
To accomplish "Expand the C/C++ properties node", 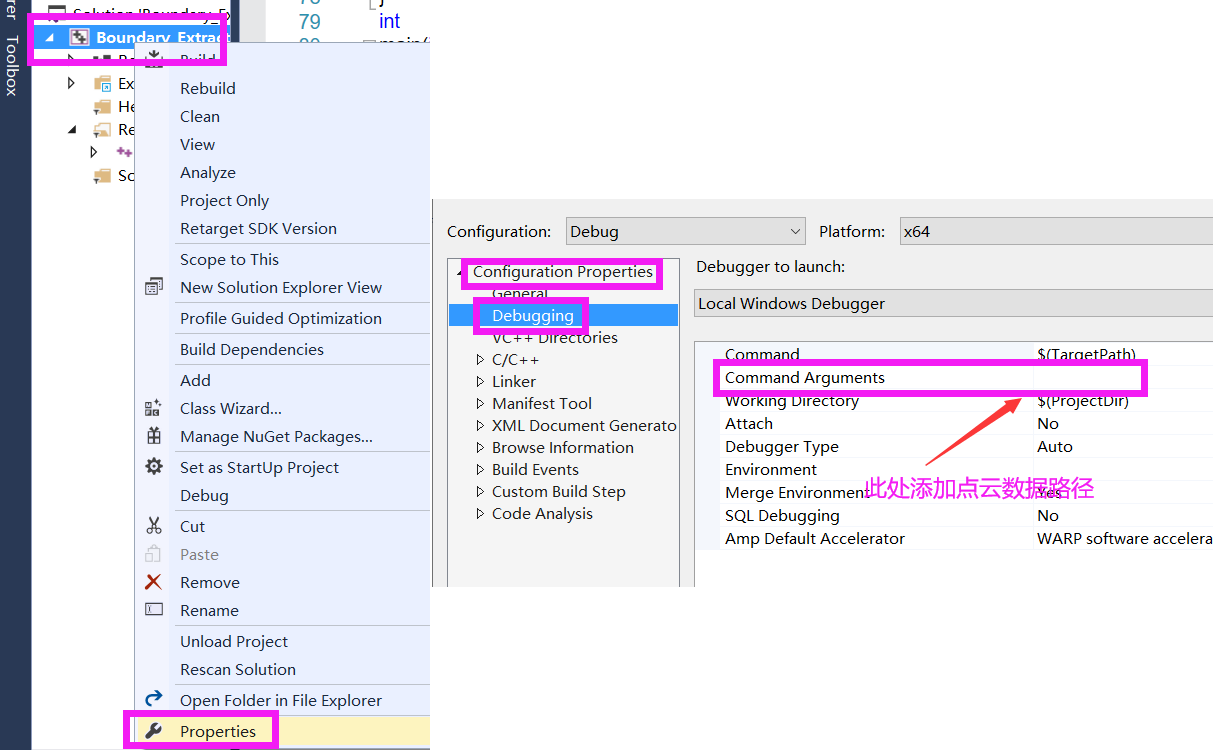I will pyautogui.click(x=480, y=360).
